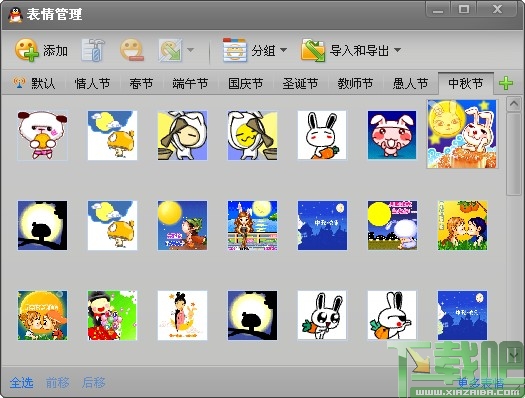Select the girl with bunny ears emoticon
525x398 pixels.
(252, 225)
